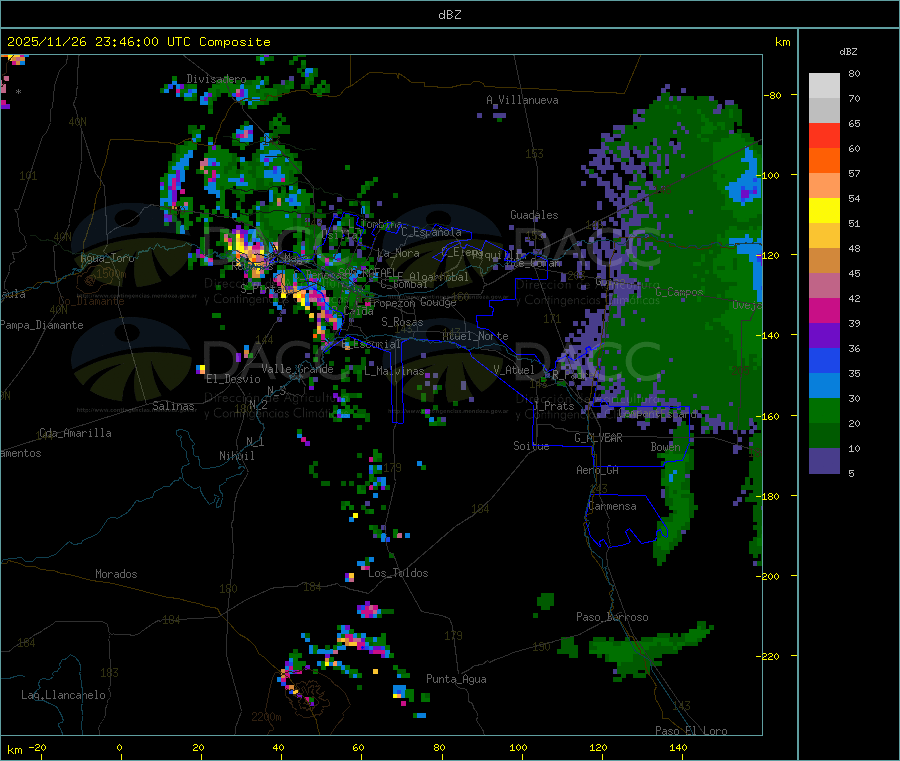The image size is (900, 761).
Task: Click the slate purple 5-10 dBZ swatch
Action: point(824,461)
